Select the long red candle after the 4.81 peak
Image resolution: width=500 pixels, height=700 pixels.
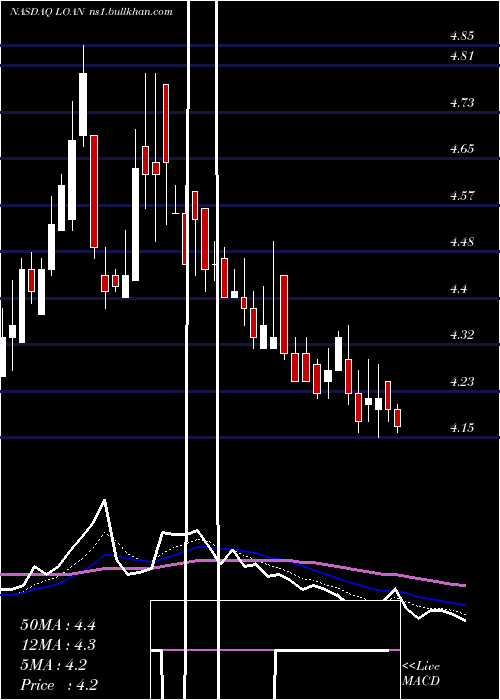click(x=94, y=192)
